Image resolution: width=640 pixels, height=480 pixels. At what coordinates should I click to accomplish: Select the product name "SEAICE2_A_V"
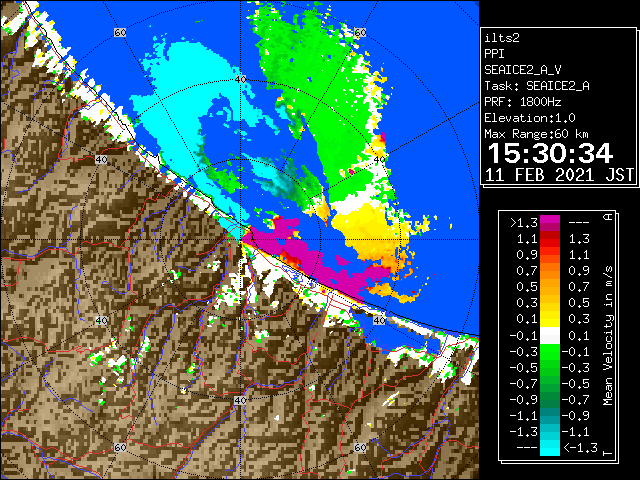click(523, 70)
